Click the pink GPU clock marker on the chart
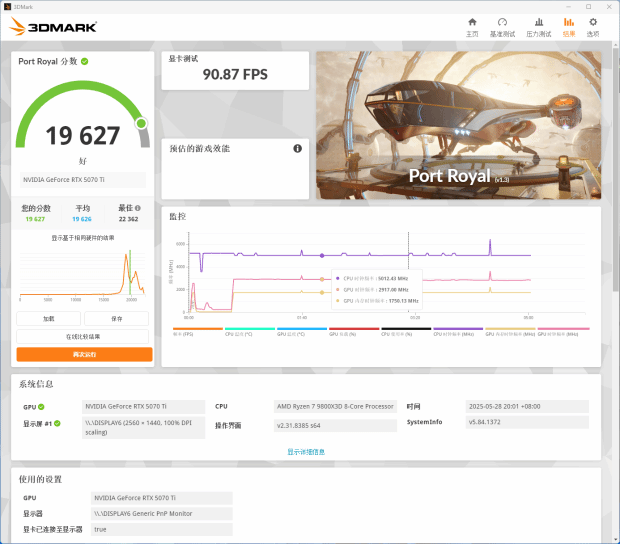620x544 pixels. (x=322, y=280)
